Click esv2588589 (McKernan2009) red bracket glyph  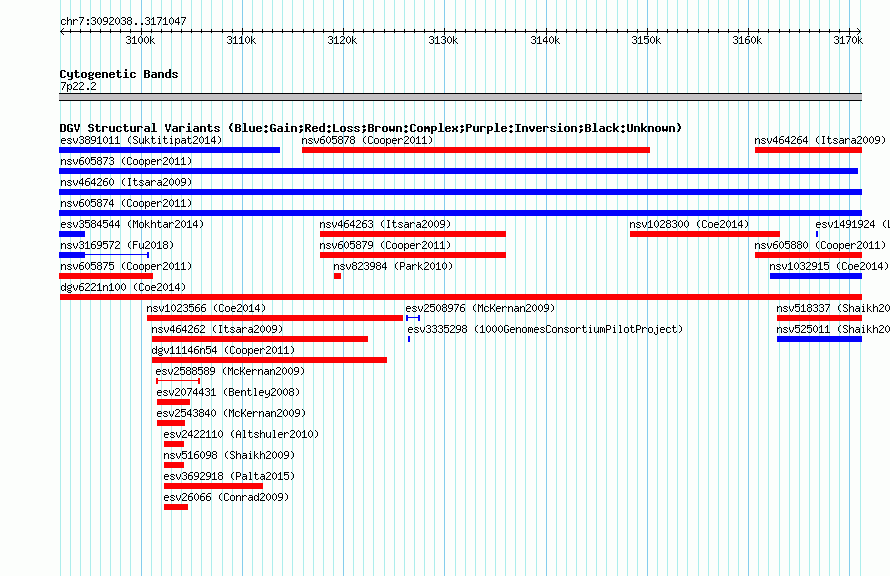[178, 381]
